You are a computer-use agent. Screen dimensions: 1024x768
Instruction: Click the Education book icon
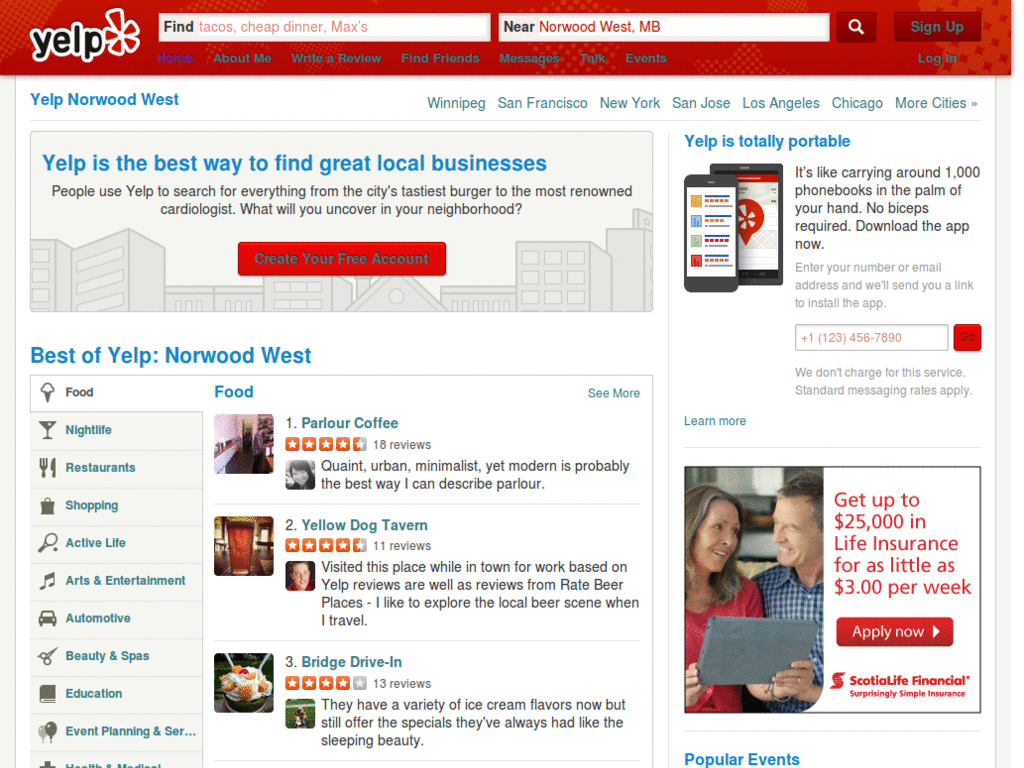tap(46, 693)
